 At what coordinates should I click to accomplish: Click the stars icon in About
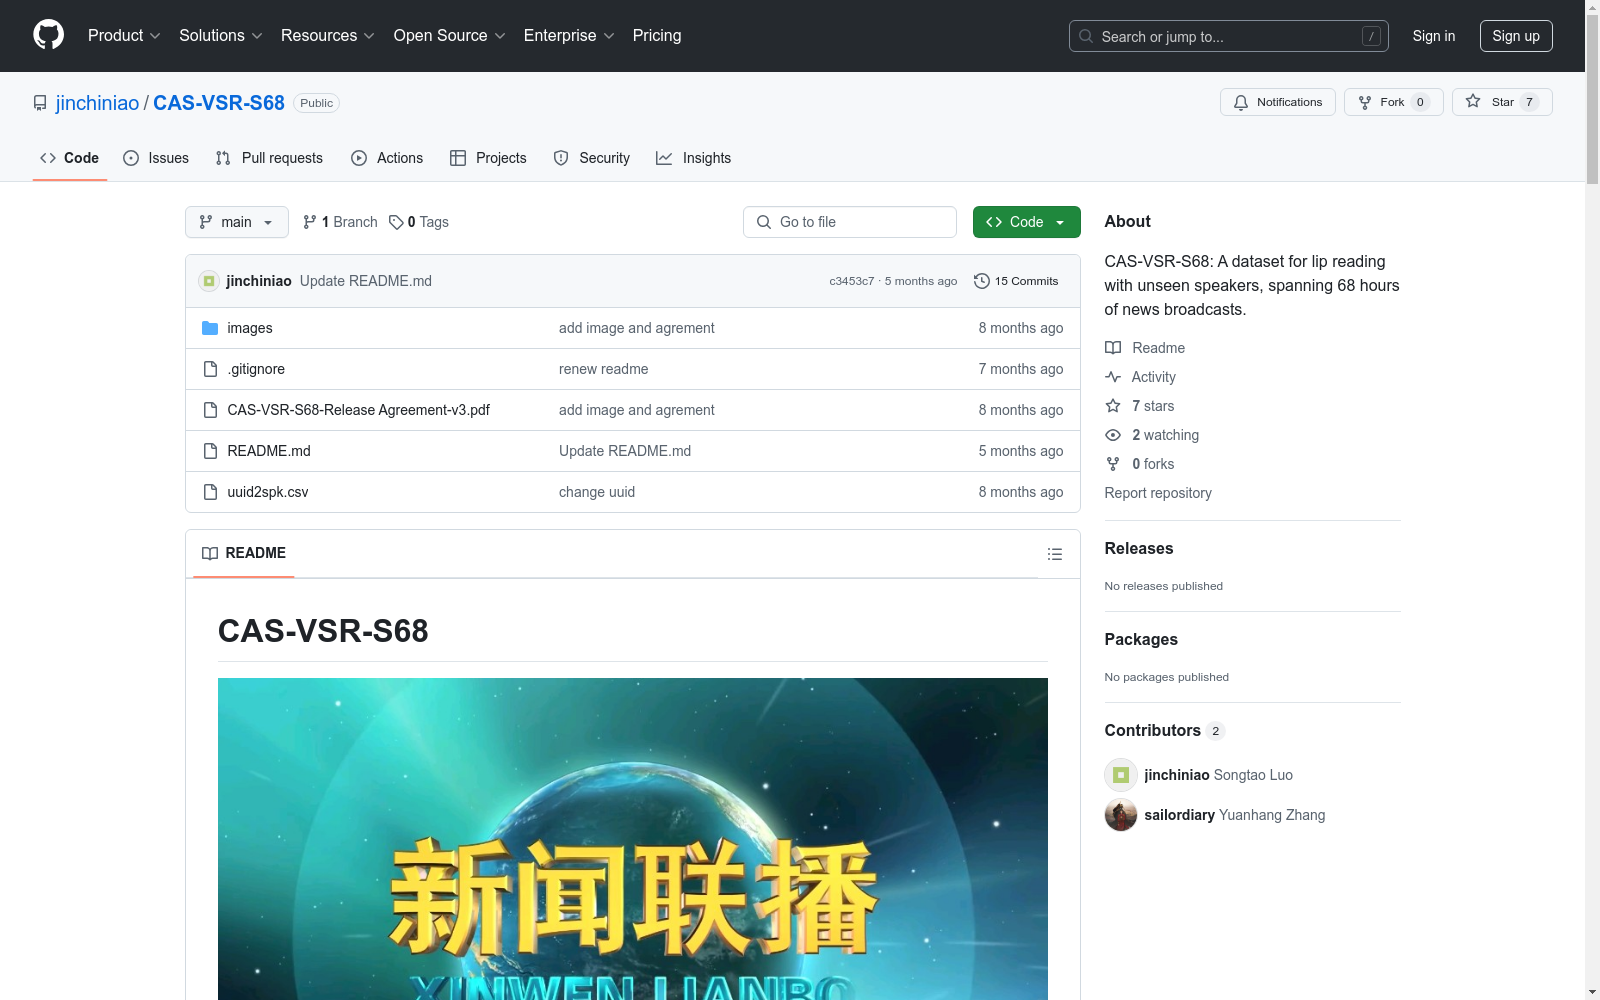click(1112, 406)
